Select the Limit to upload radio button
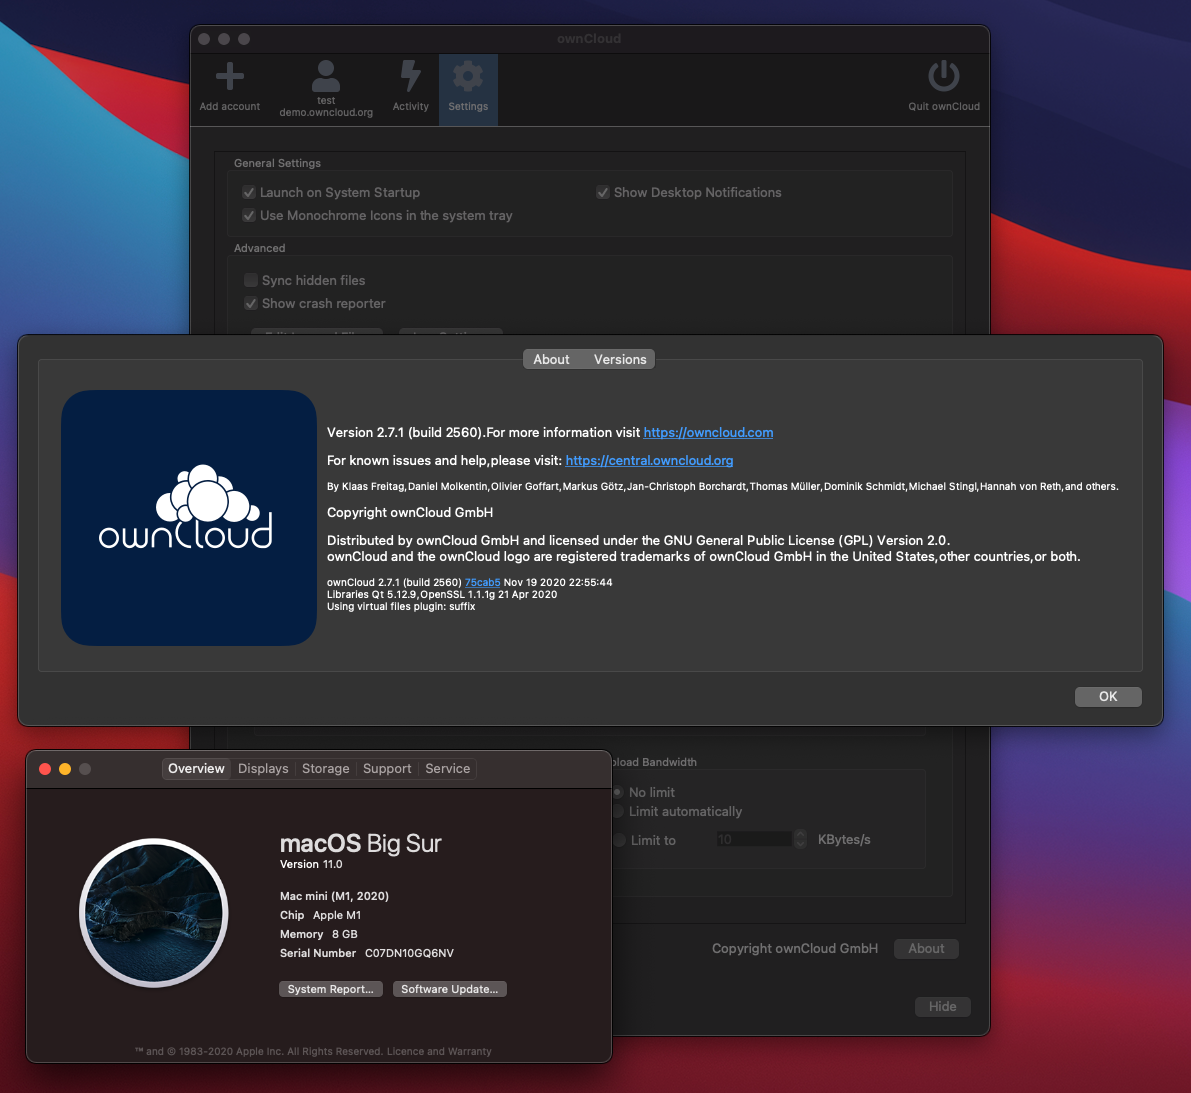1191x1093 pixels. [x=620, y=840]
